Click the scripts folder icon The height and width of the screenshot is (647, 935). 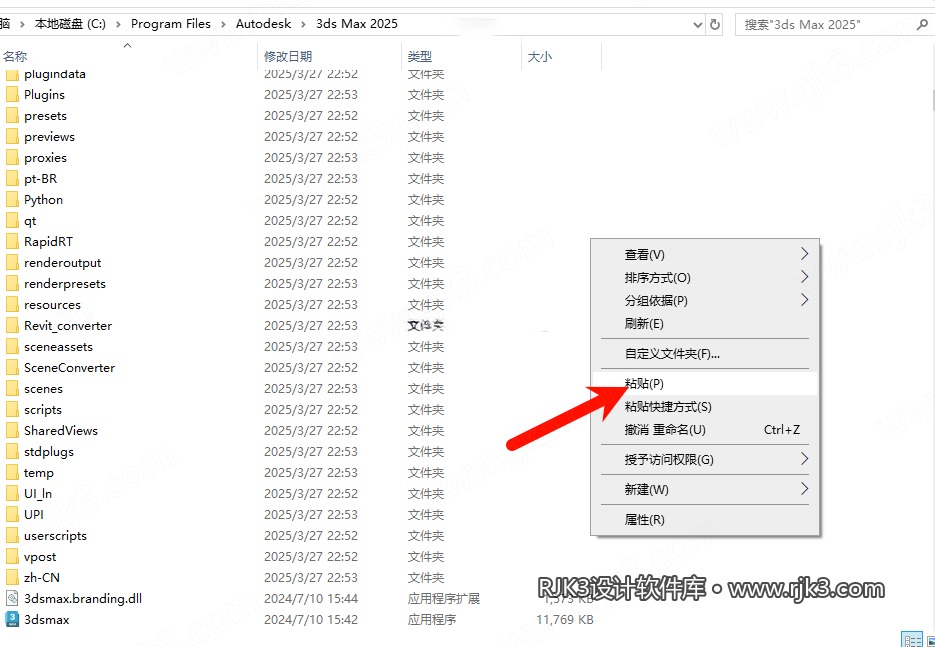coord(12,410)
